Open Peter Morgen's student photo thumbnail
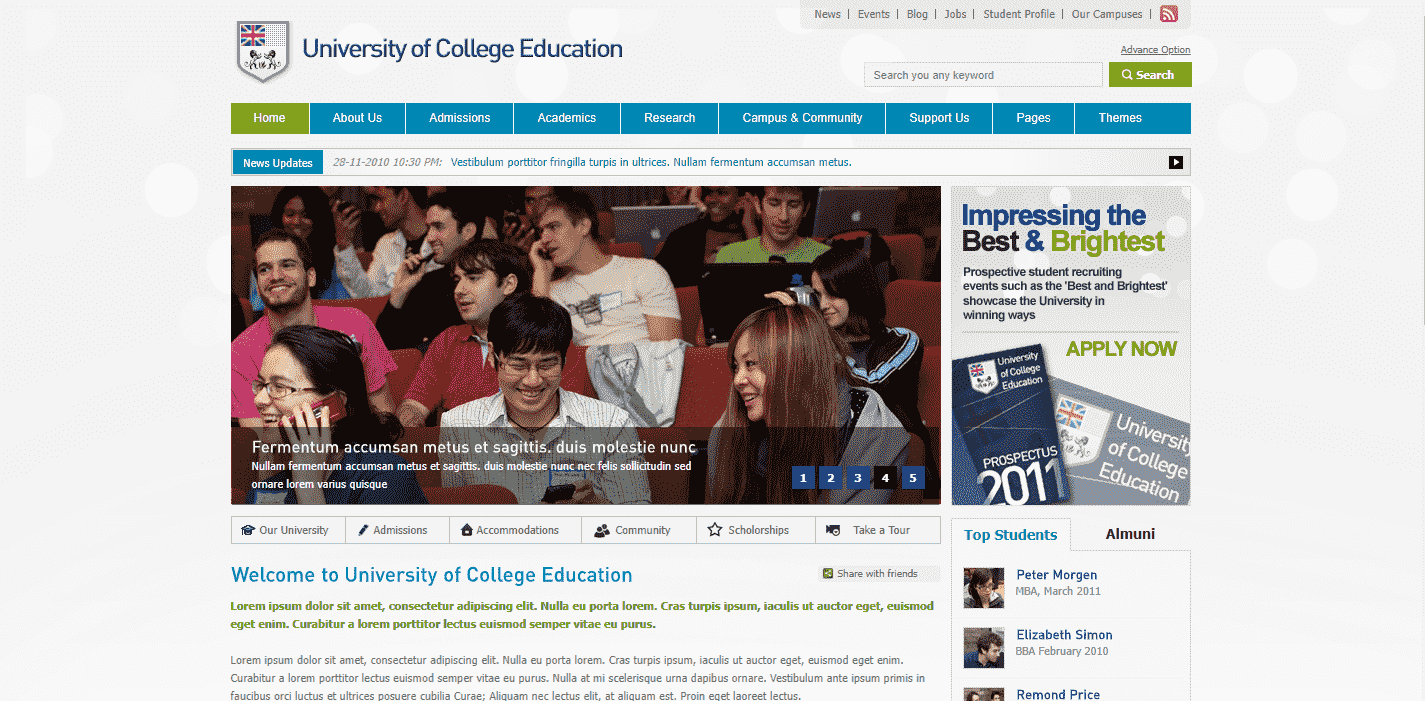The height and width of the screenshot is (701, 1425). 983,588
